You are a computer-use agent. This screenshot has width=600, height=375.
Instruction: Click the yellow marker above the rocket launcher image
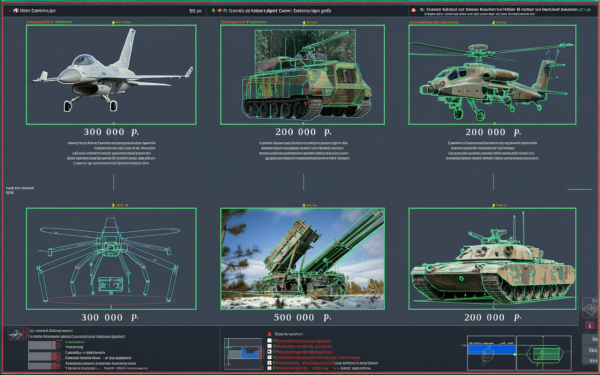tap(303, 205)
